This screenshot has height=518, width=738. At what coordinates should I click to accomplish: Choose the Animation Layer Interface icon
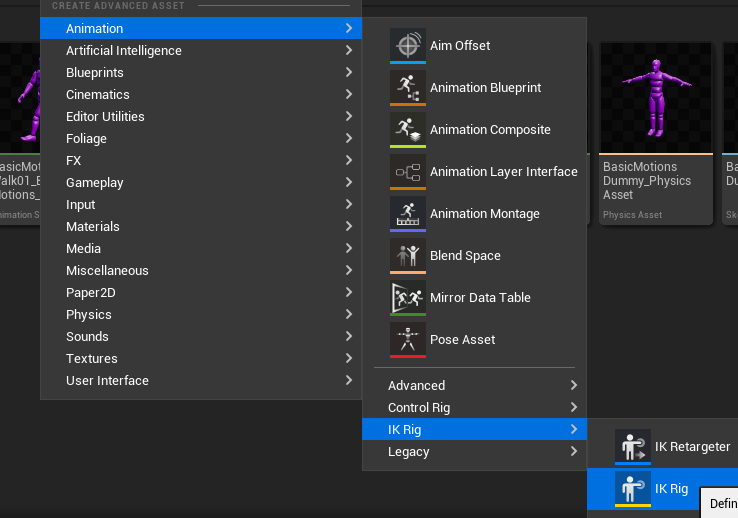(407, 172)
